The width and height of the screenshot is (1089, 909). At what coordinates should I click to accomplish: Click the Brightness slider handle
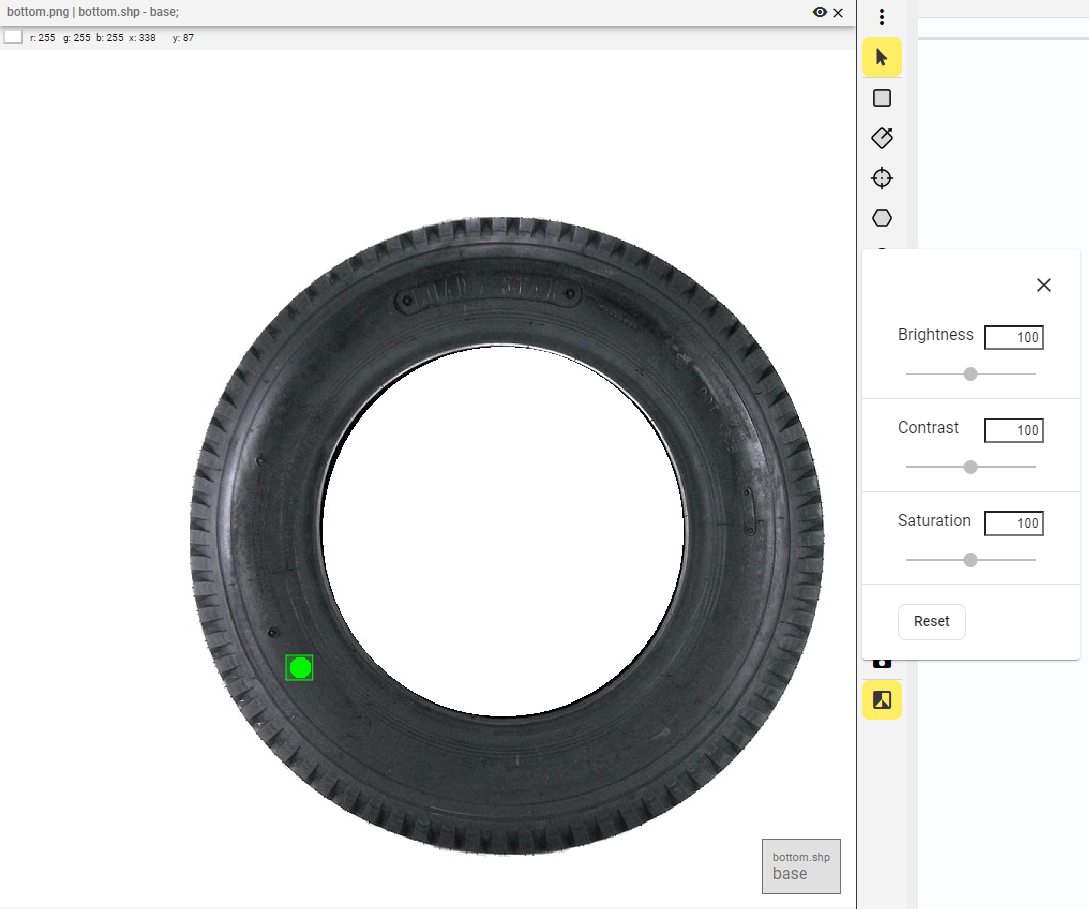coord(969,373)
